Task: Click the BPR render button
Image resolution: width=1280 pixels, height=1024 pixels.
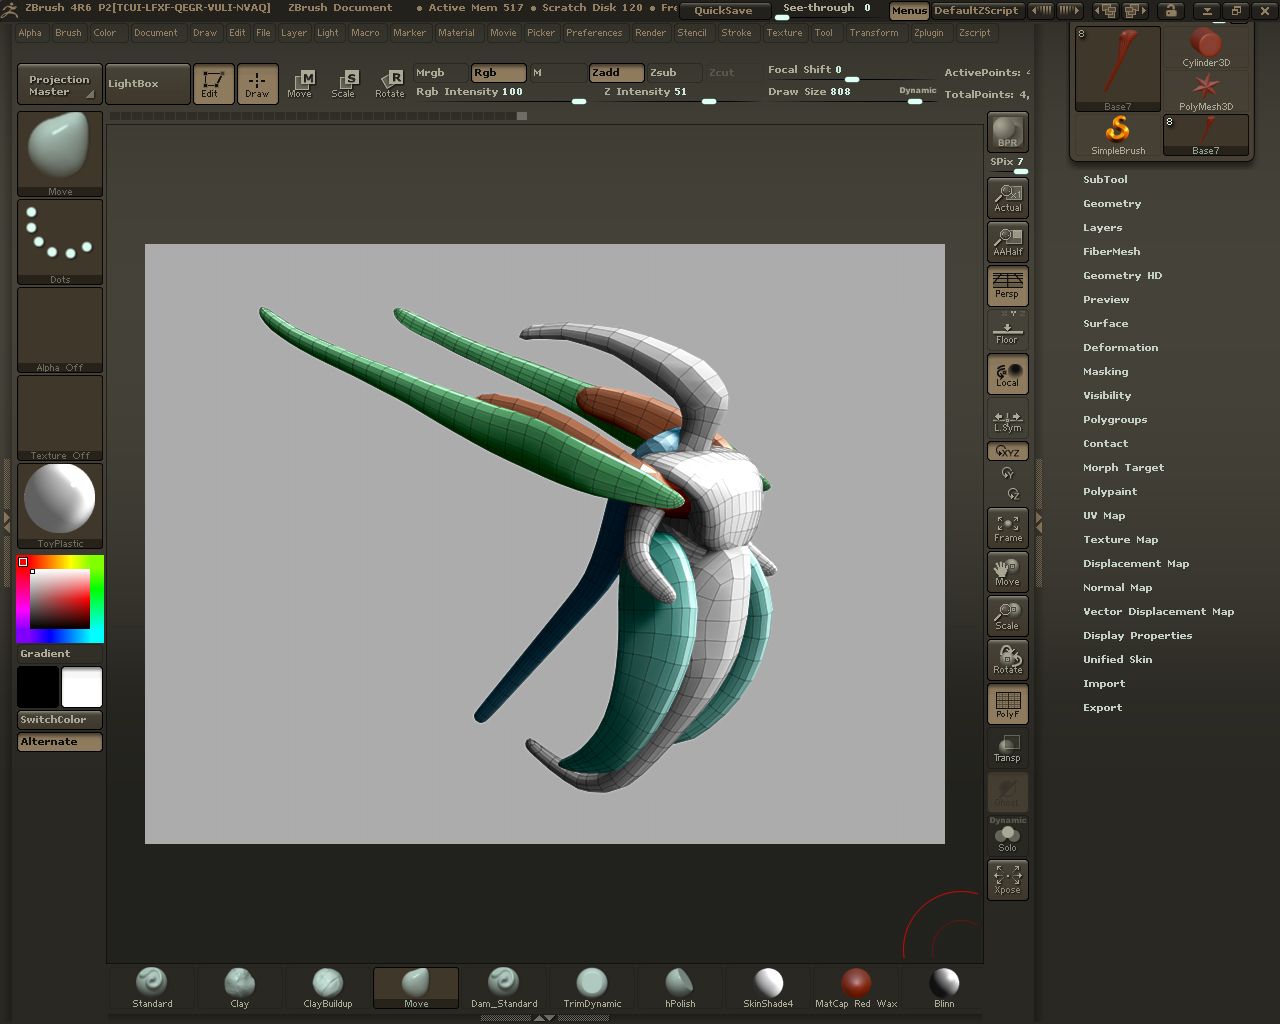Action: pos(1007,131)
